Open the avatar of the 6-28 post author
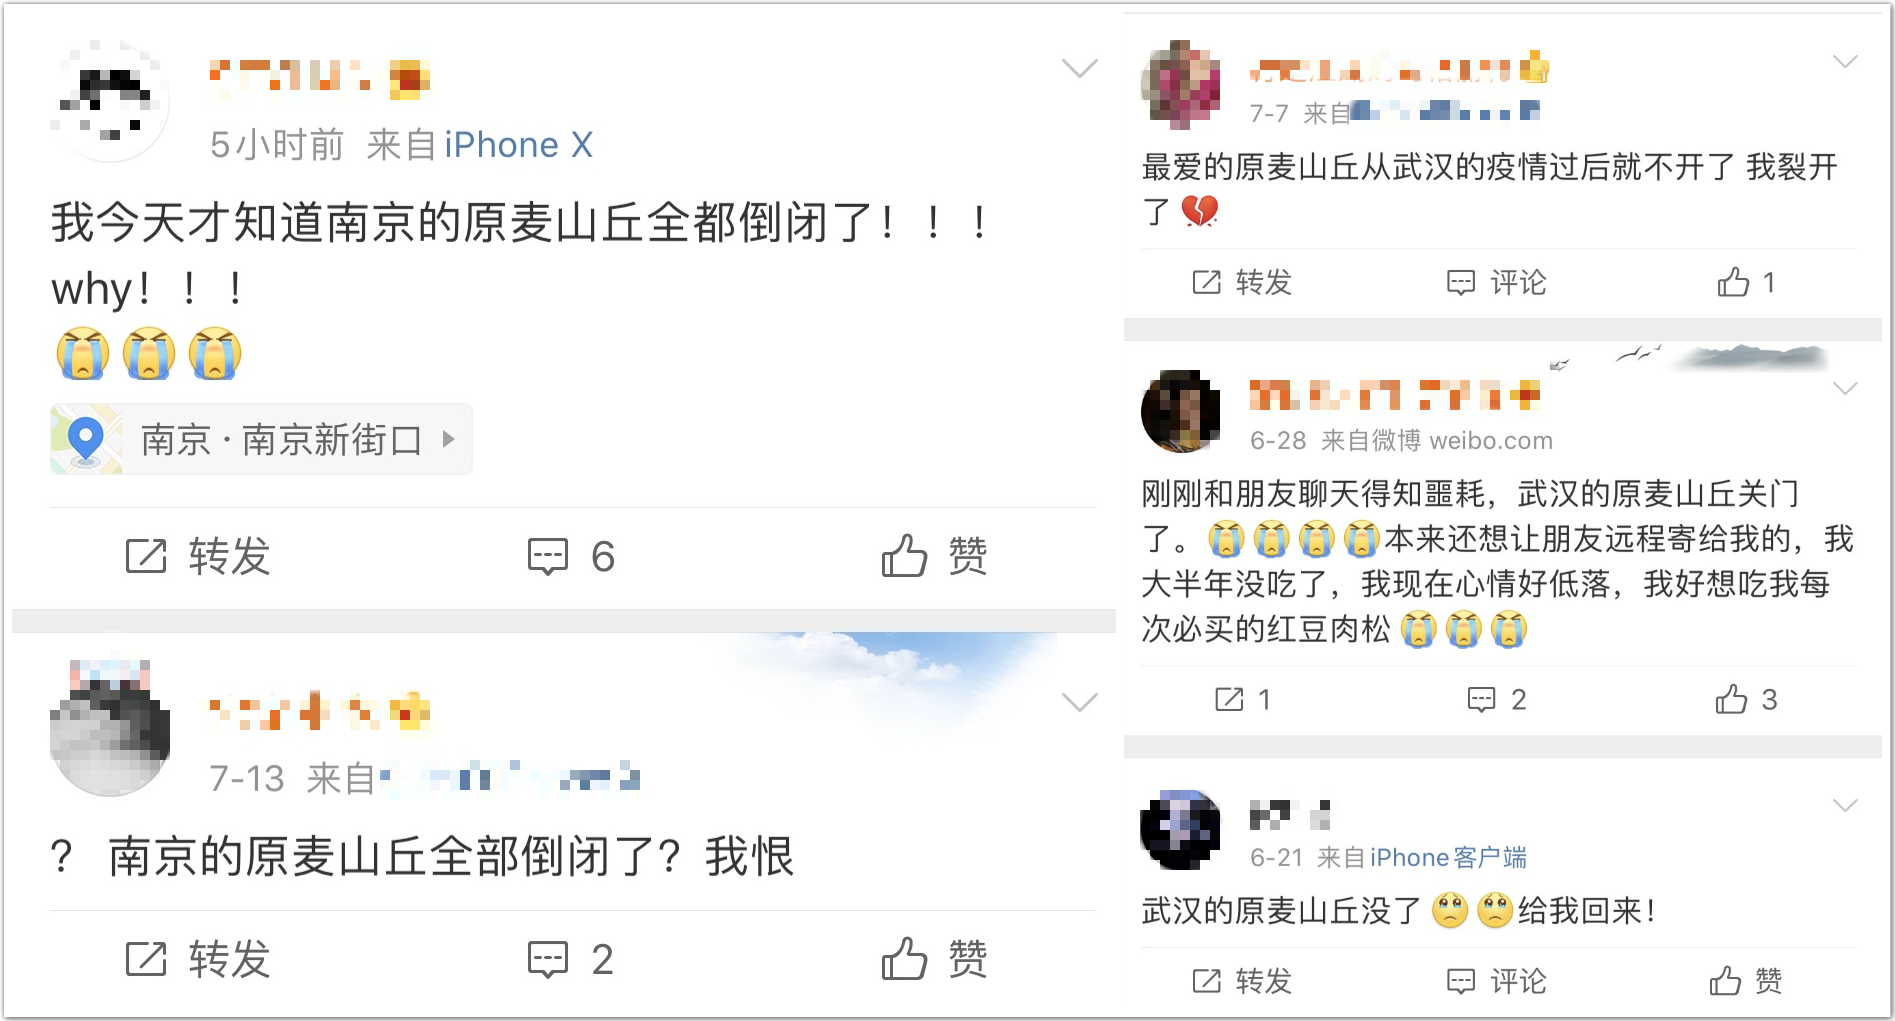Screen dimensions: 1895x1021 (x=1181, y=412)
